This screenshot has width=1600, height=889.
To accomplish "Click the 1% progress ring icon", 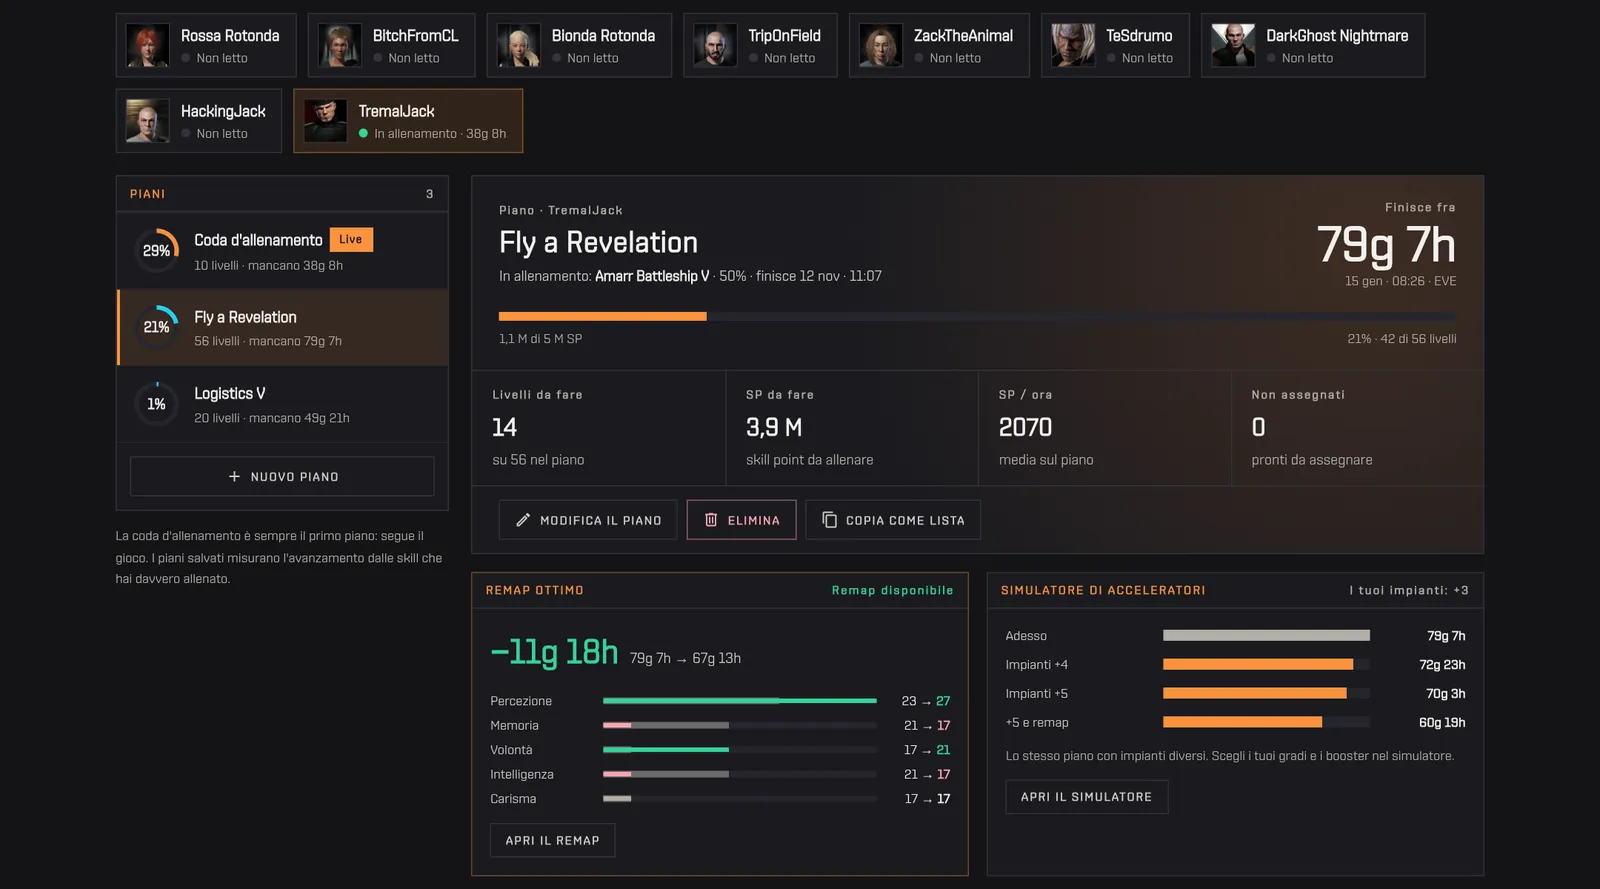I will 157,404.
